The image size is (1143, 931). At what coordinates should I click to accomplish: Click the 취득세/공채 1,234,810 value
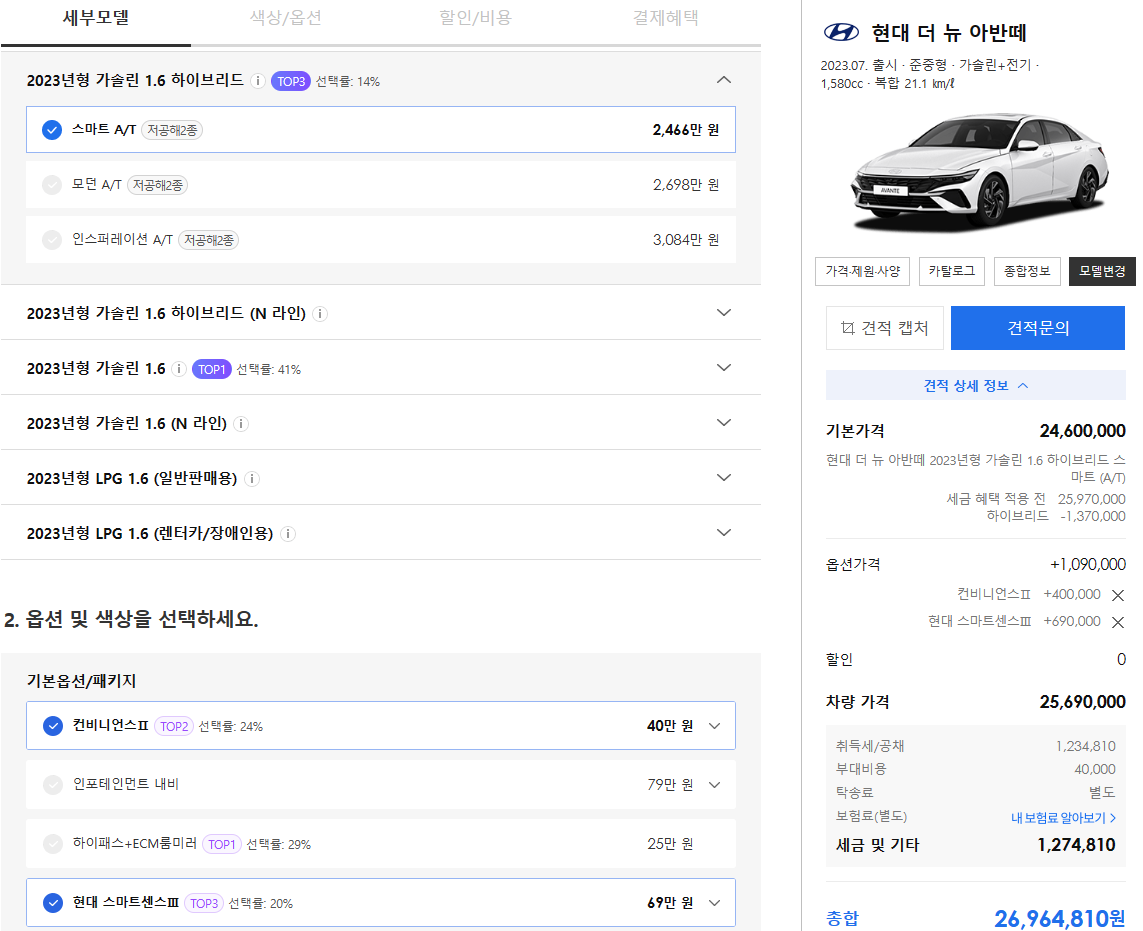pos(1085,746)
